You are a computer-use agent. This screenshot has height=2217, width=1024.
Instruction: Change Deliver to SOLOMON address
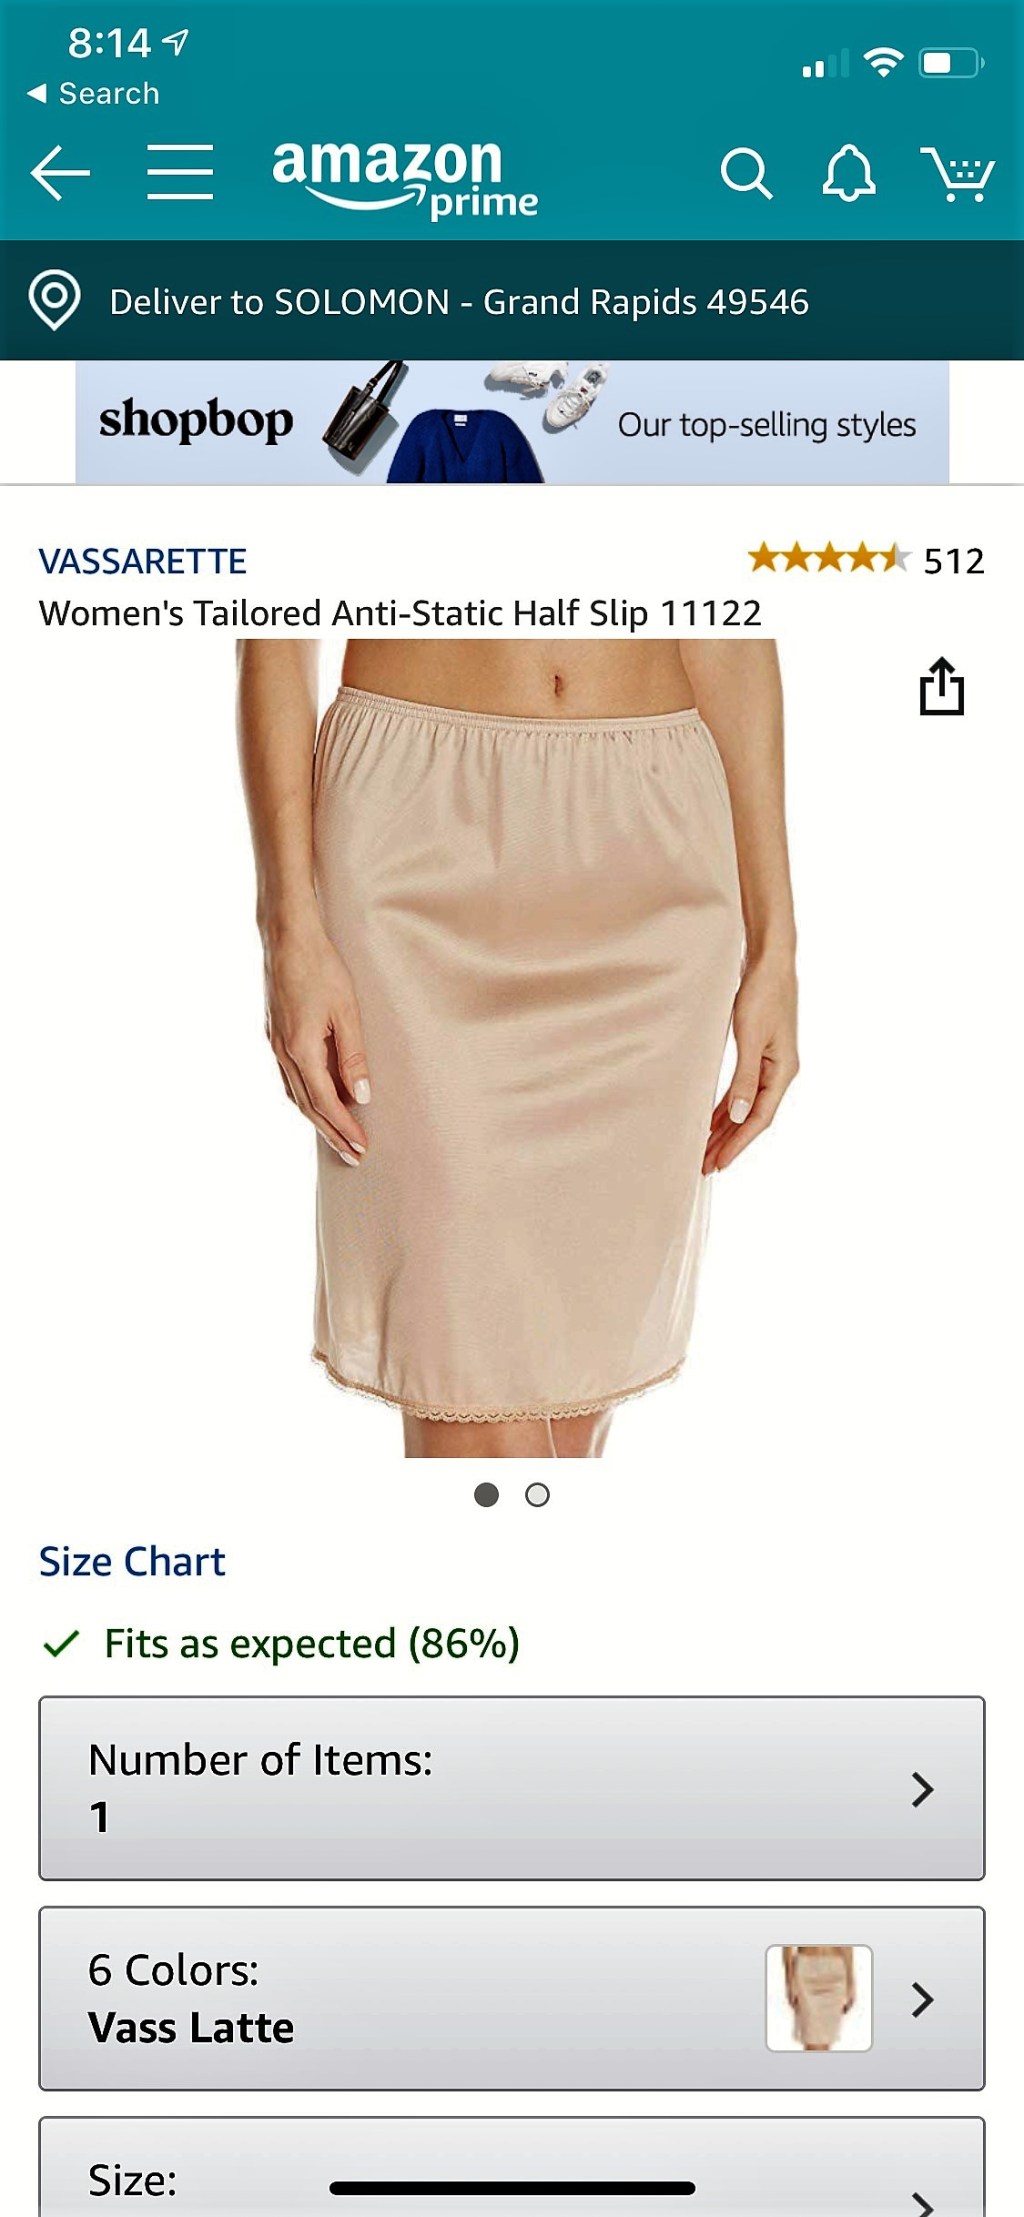tap(459, 301)
